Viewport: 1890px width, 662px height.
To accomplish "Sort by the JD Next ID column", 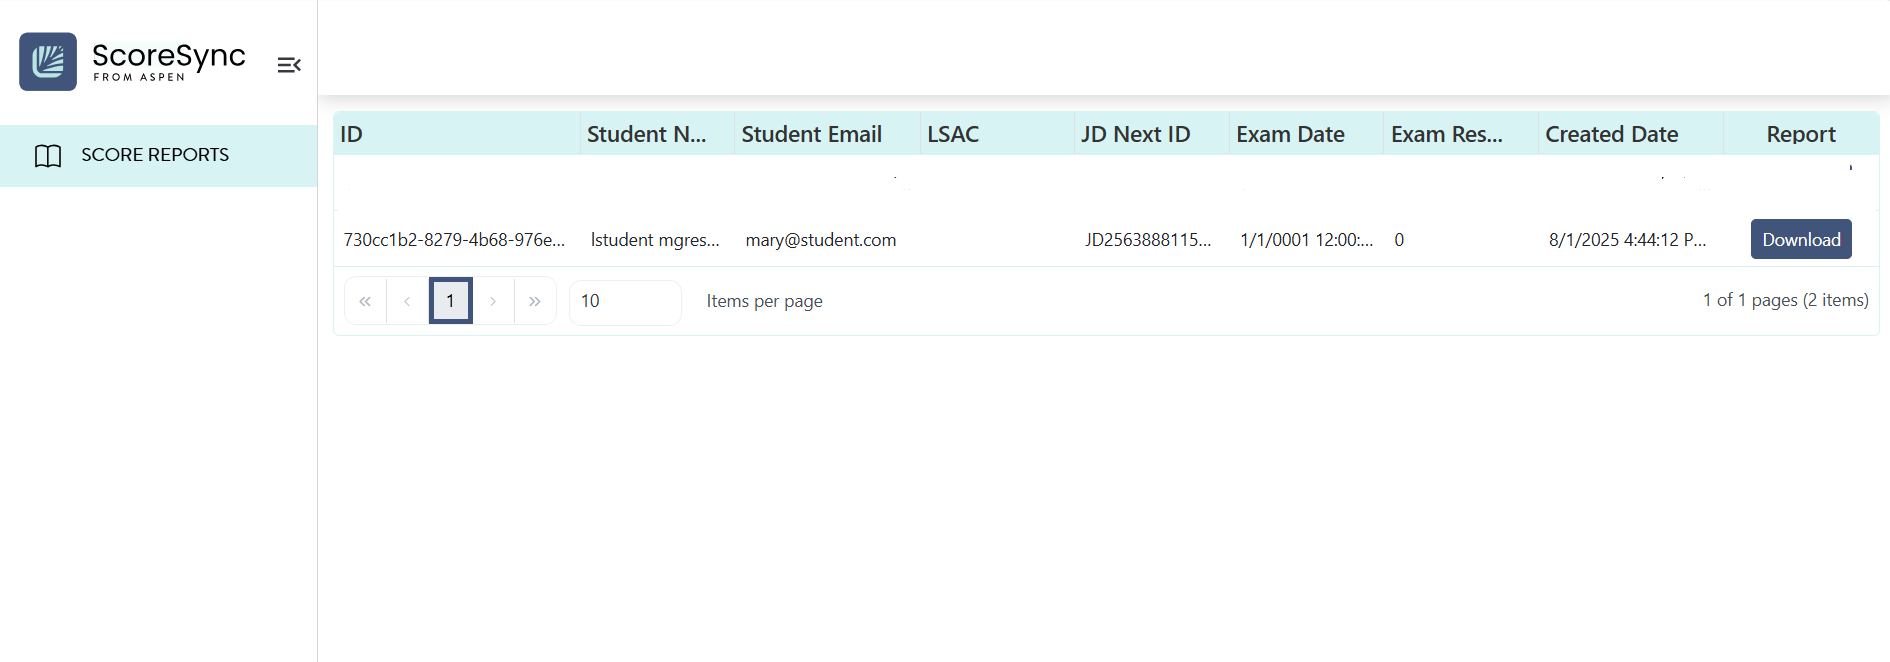I will tap(1135, 134).
